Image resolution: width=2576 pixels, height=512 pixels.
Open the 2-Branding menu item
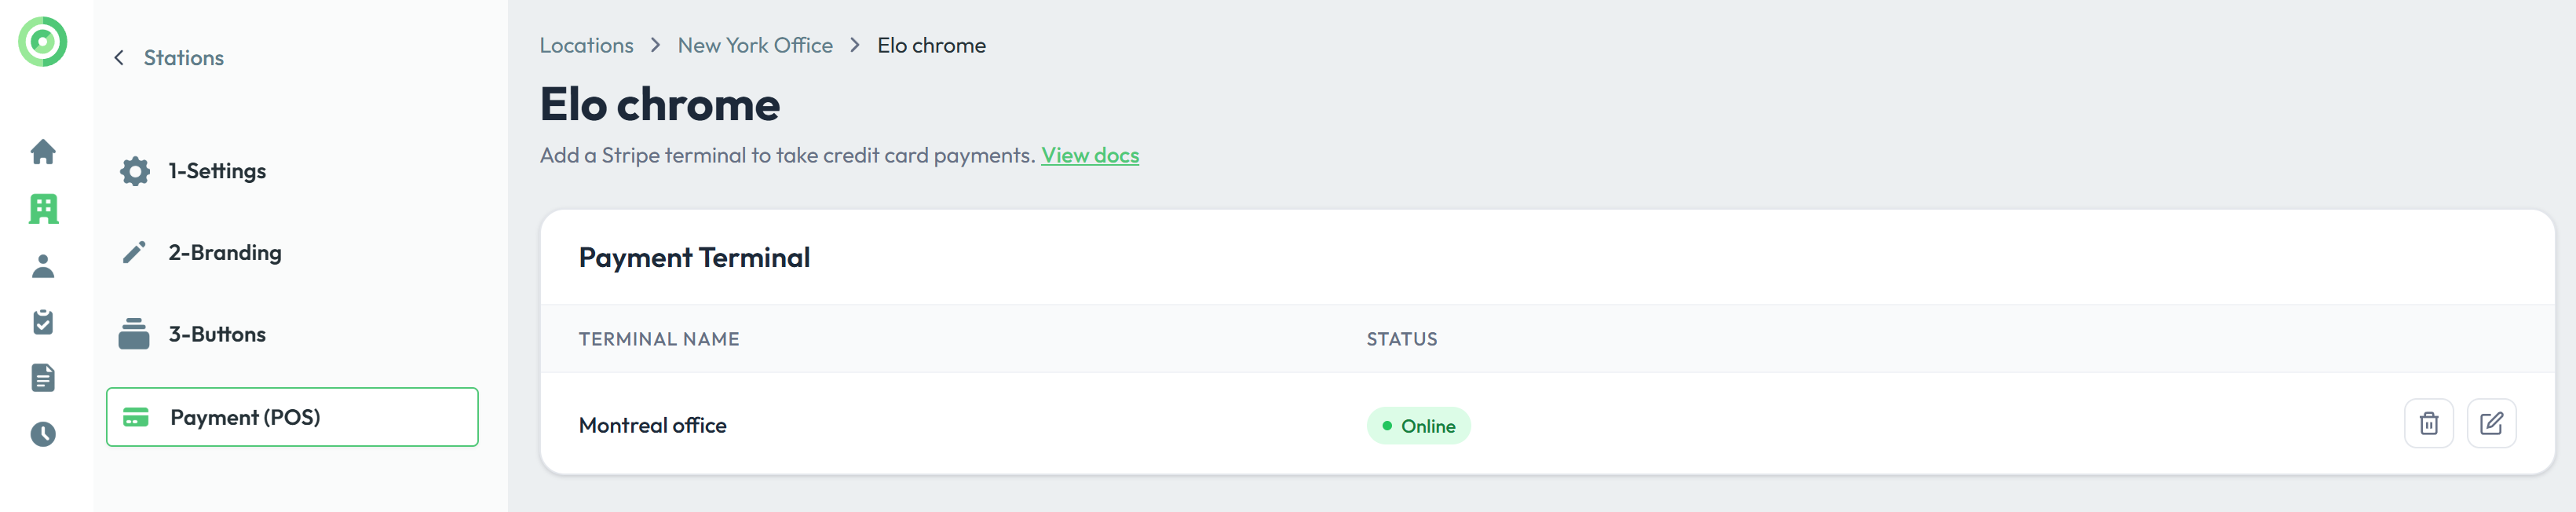[x=224, y=253]
